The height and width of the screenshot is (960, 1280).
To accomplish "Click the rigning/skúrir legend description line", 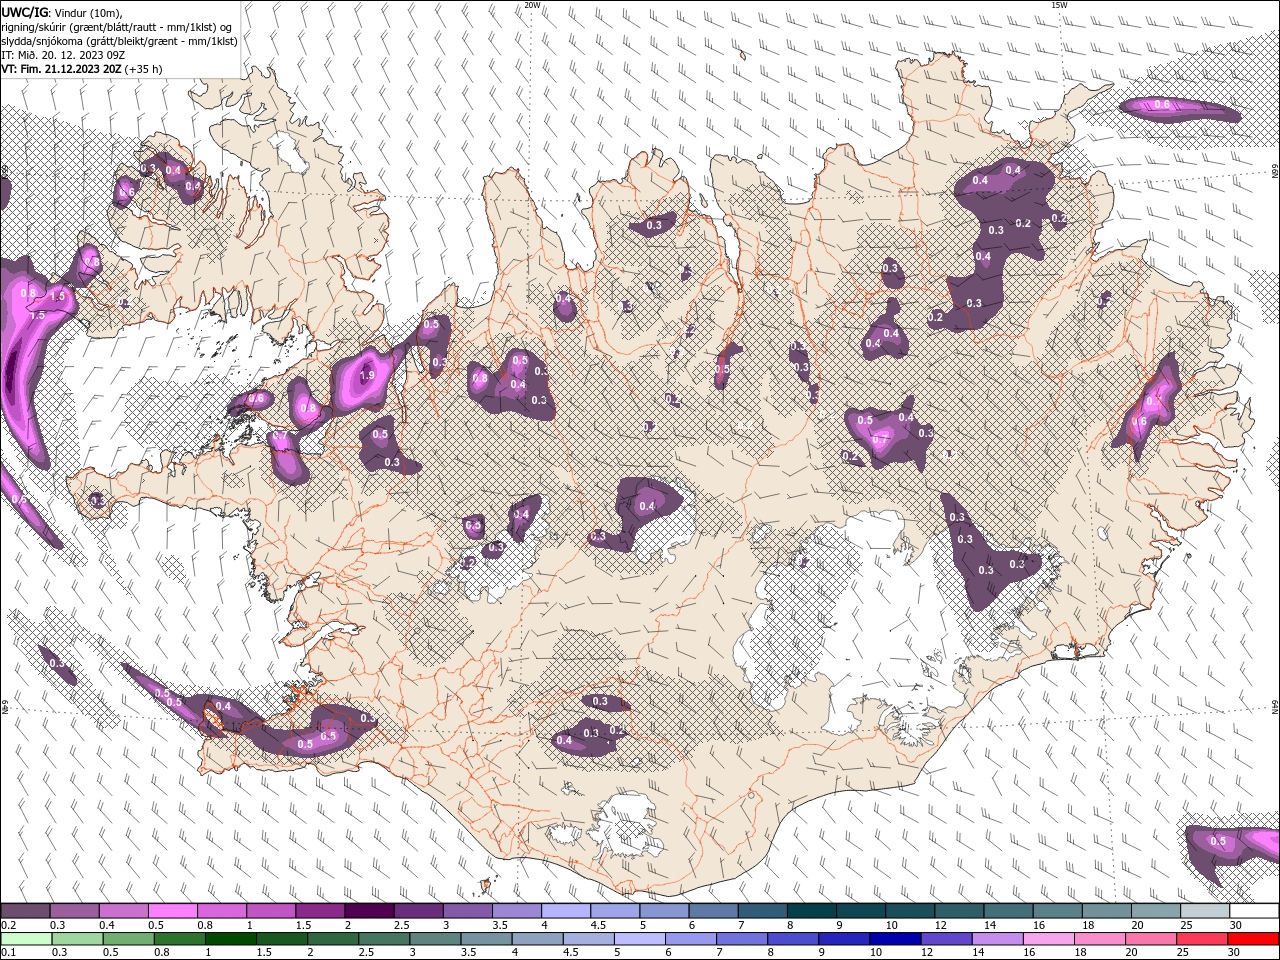I will pos(117,27).
